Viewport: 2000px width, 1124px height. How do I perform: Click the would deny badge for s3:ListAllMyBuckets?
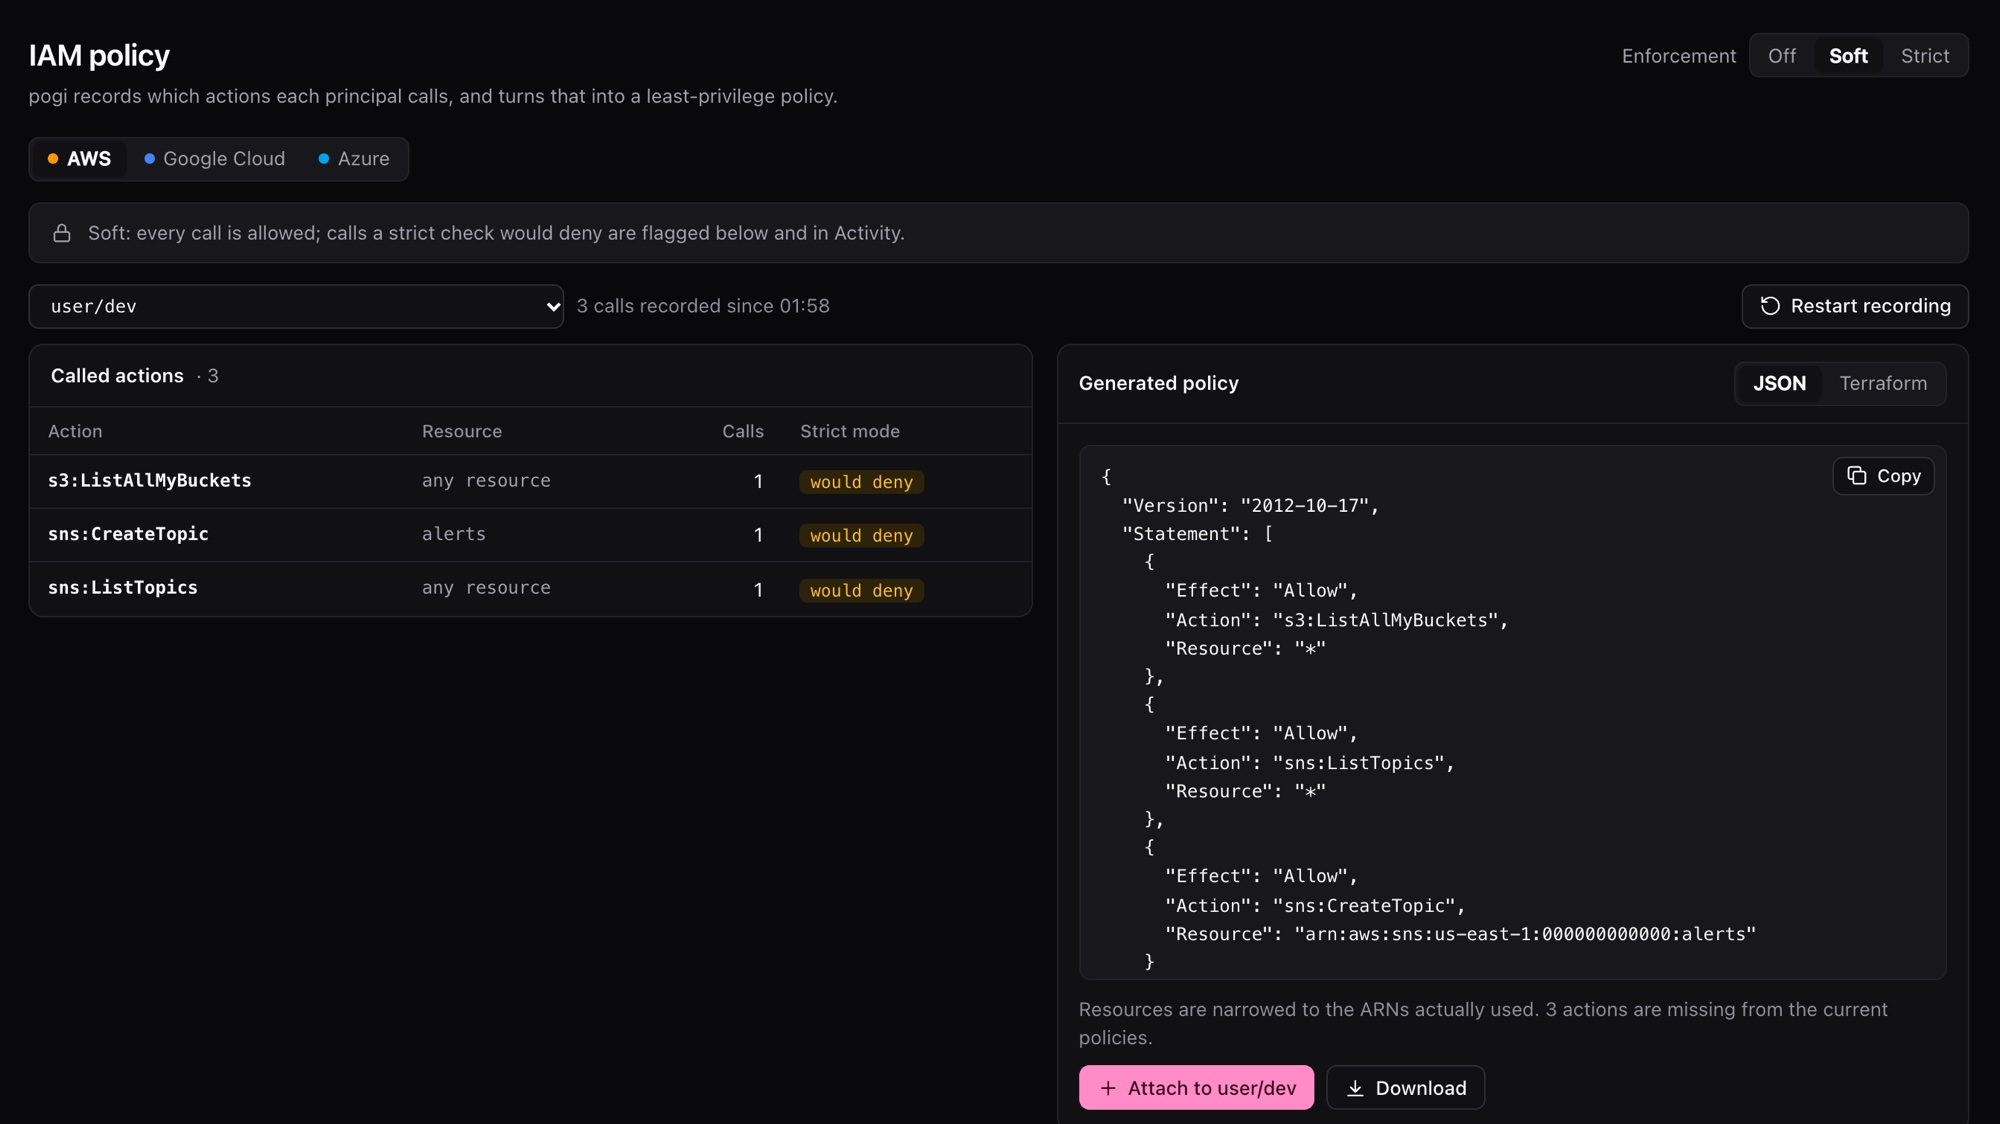point(861,482)
